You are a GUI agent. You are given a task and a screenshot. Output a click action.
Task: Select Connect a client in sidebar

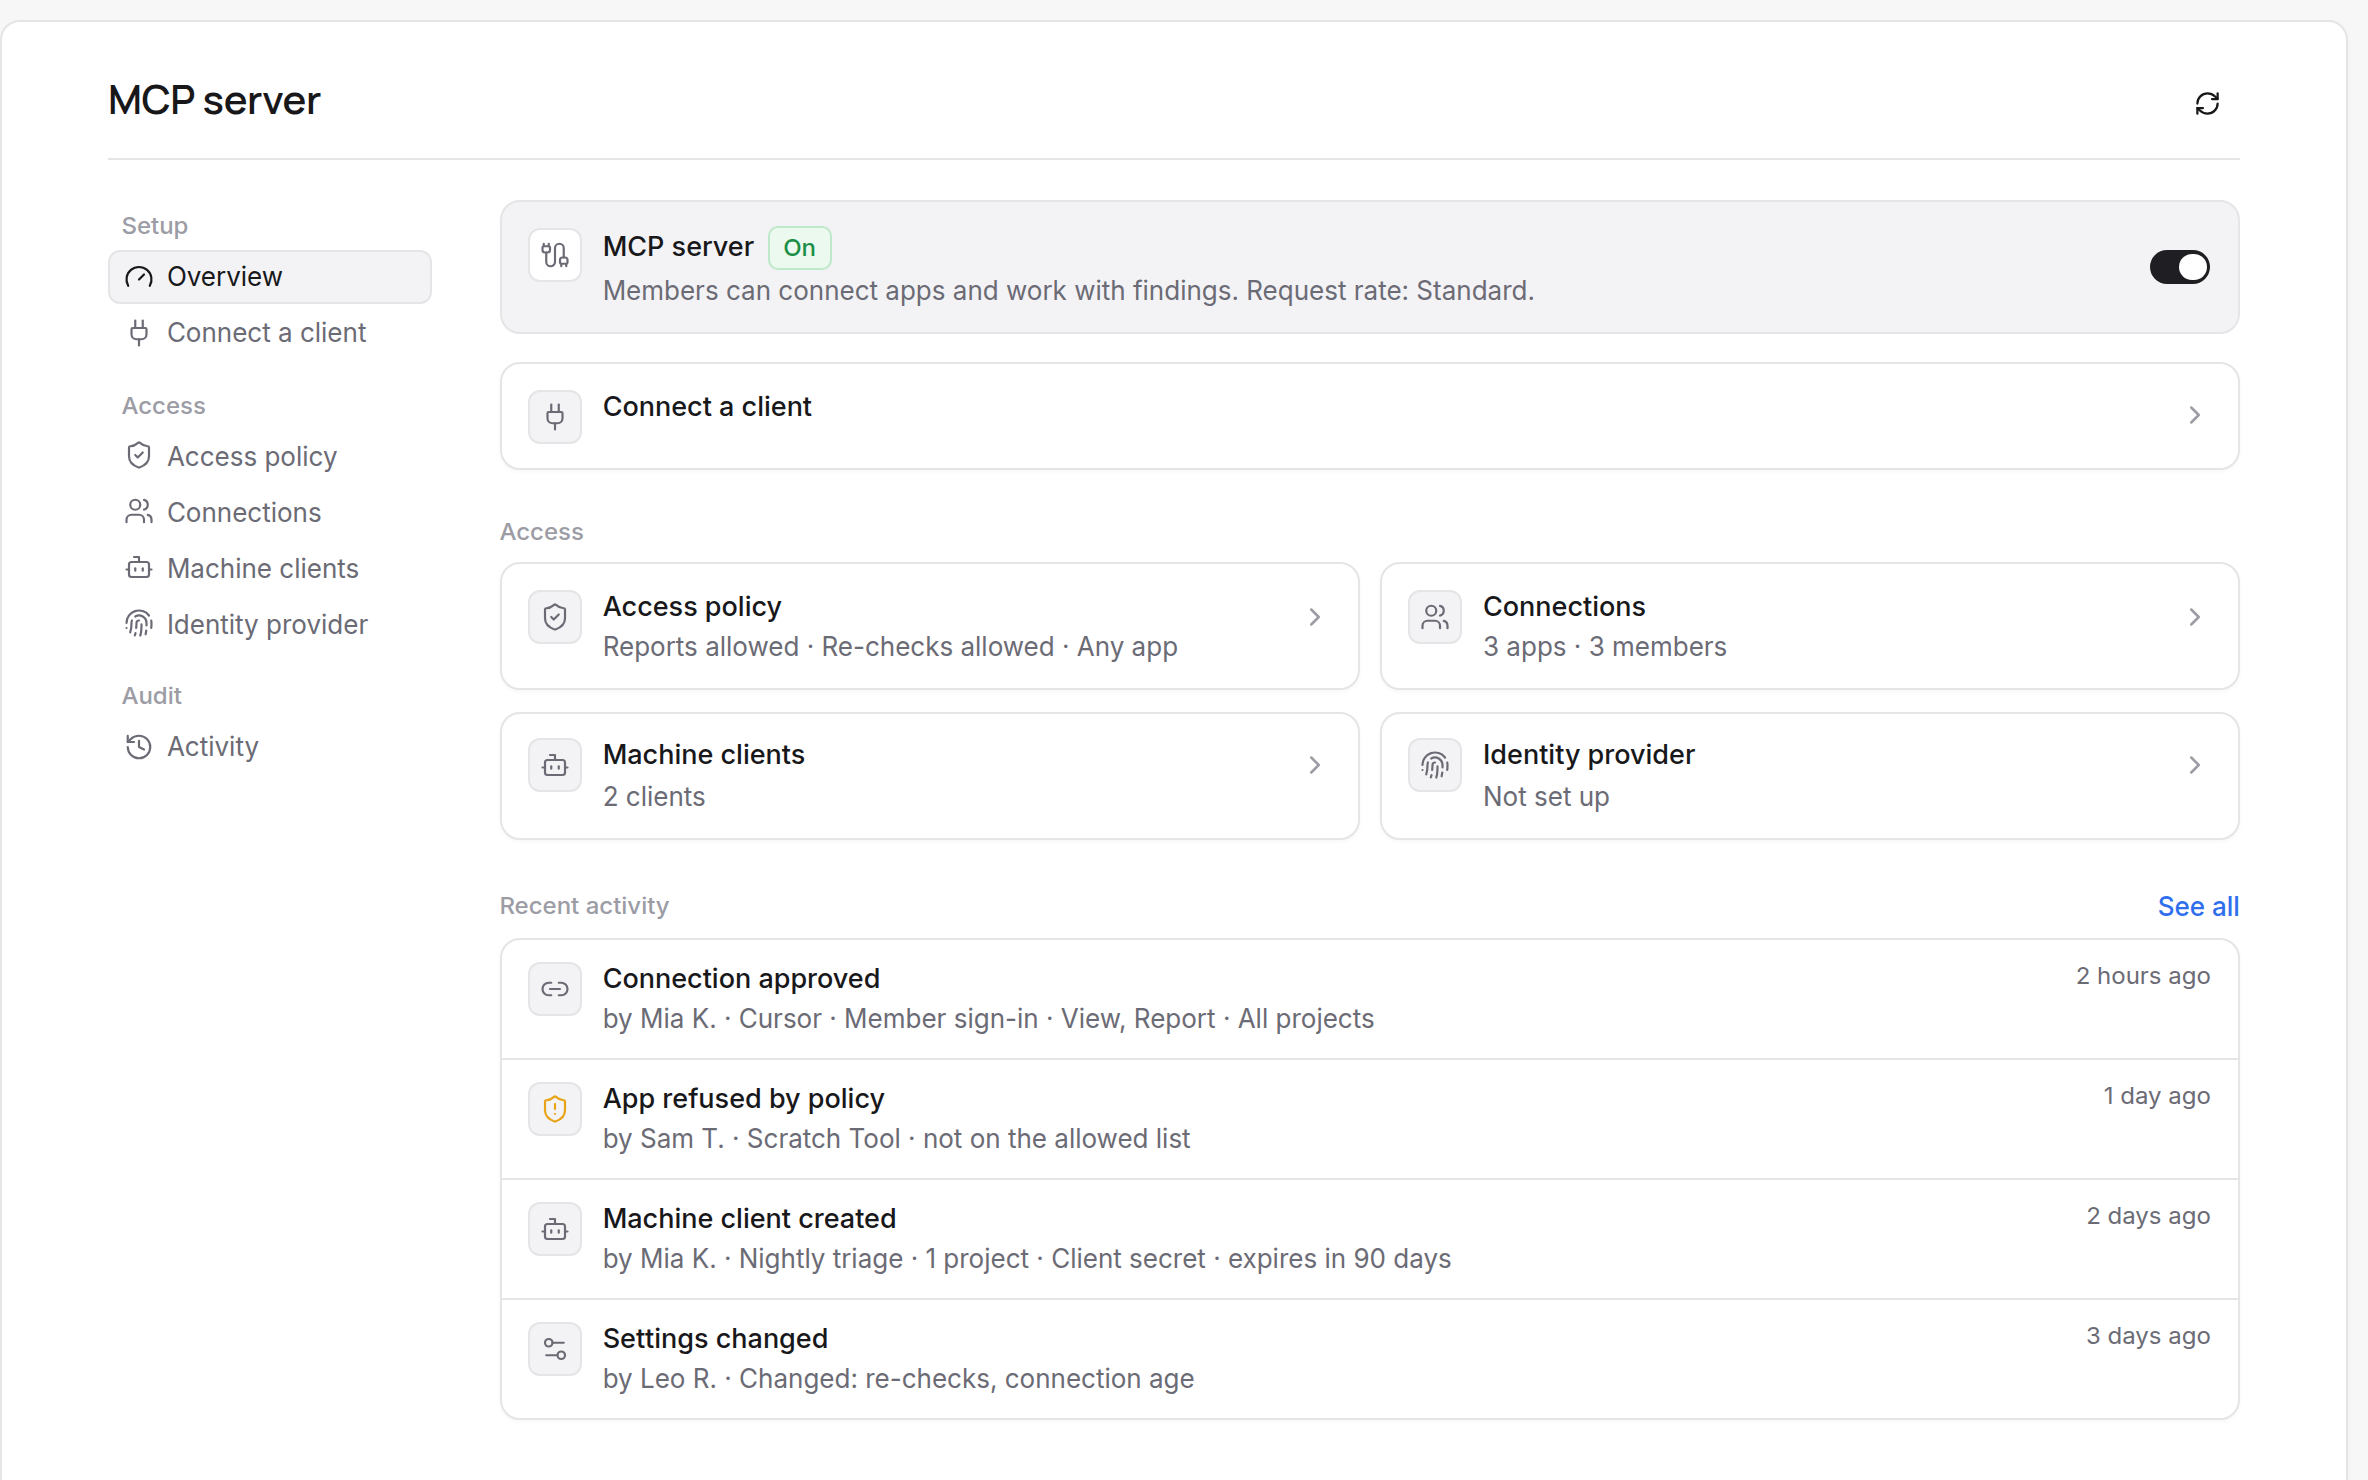point(270,333)
